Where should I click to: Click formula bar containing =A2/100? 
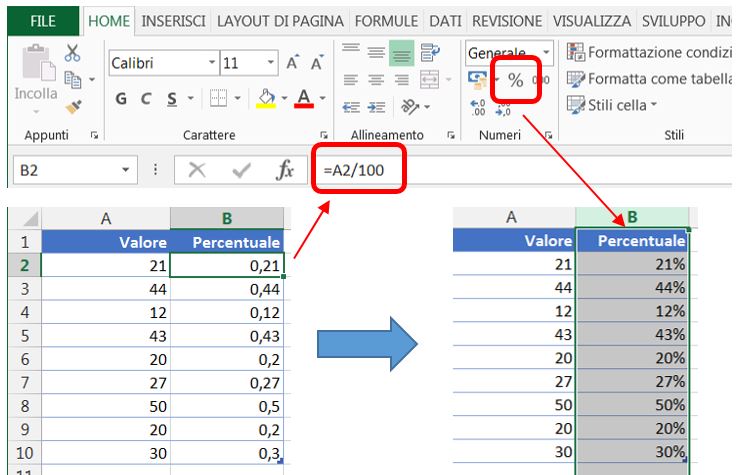coord(522,170)
